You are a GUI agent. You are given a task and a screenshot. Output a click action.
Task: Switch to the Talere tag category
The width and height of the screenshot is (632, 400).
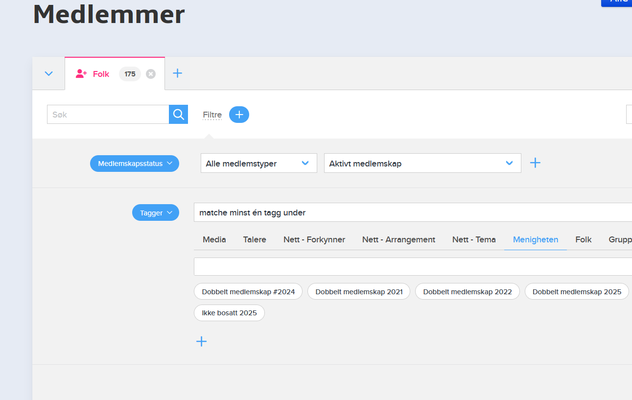coord(254,240)
